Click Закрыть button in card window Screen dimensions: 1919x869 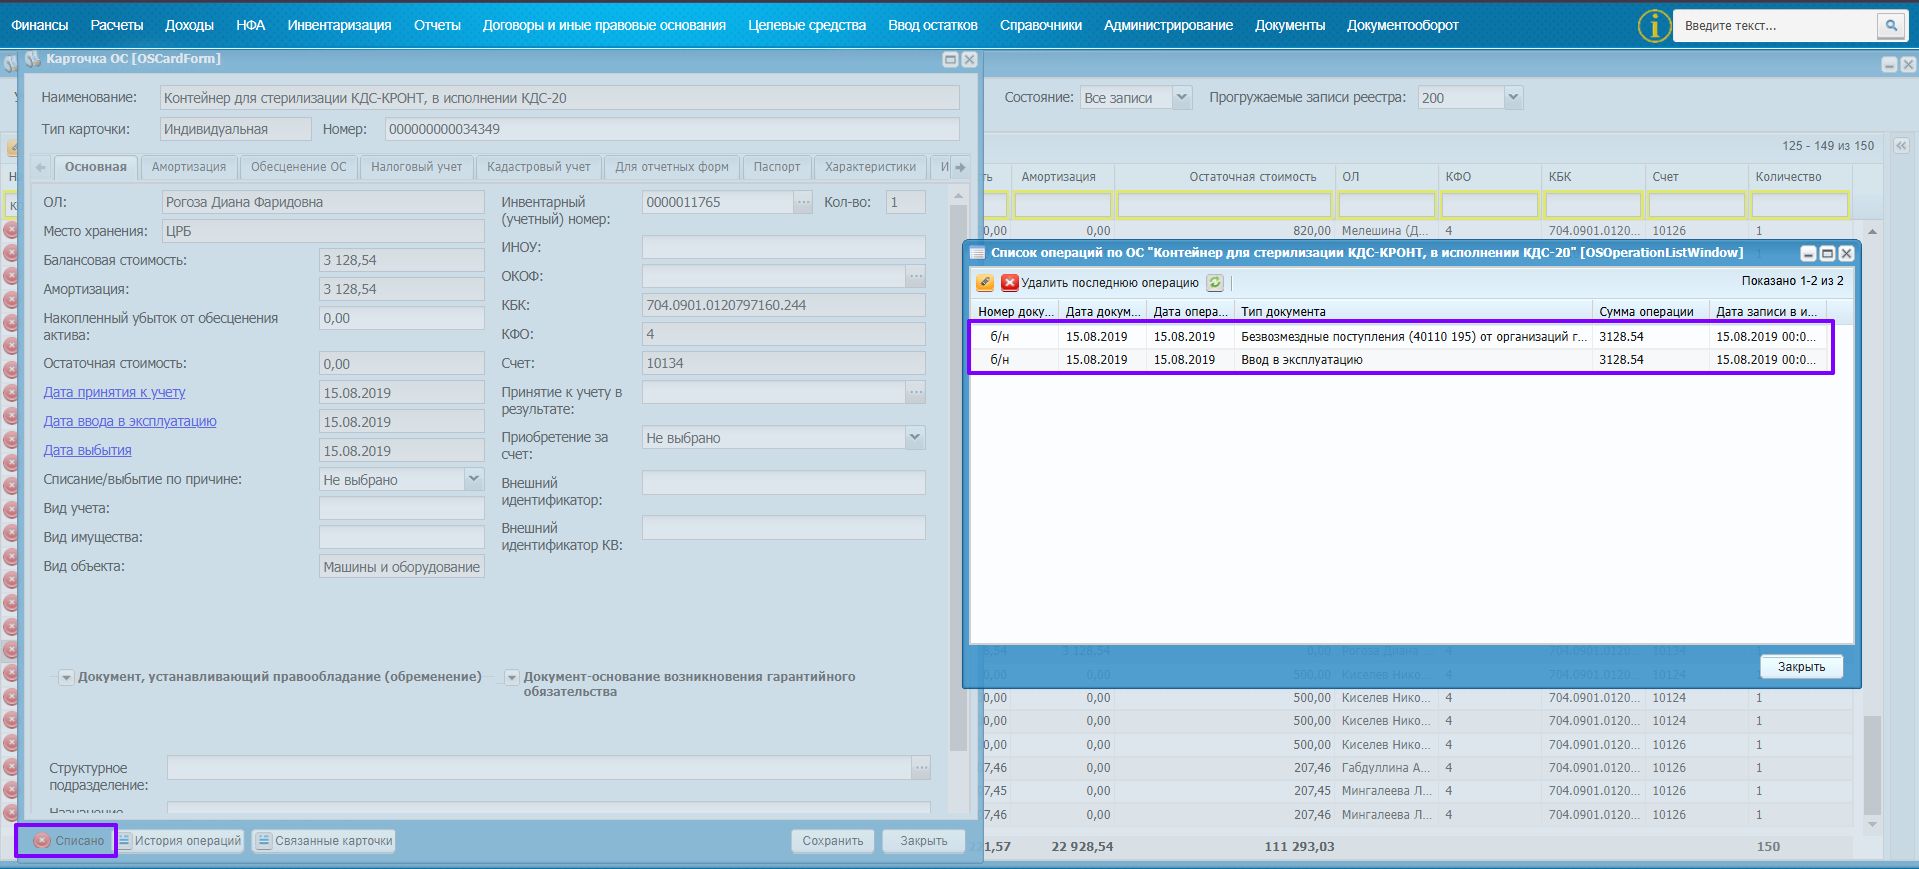coord(924,841)
